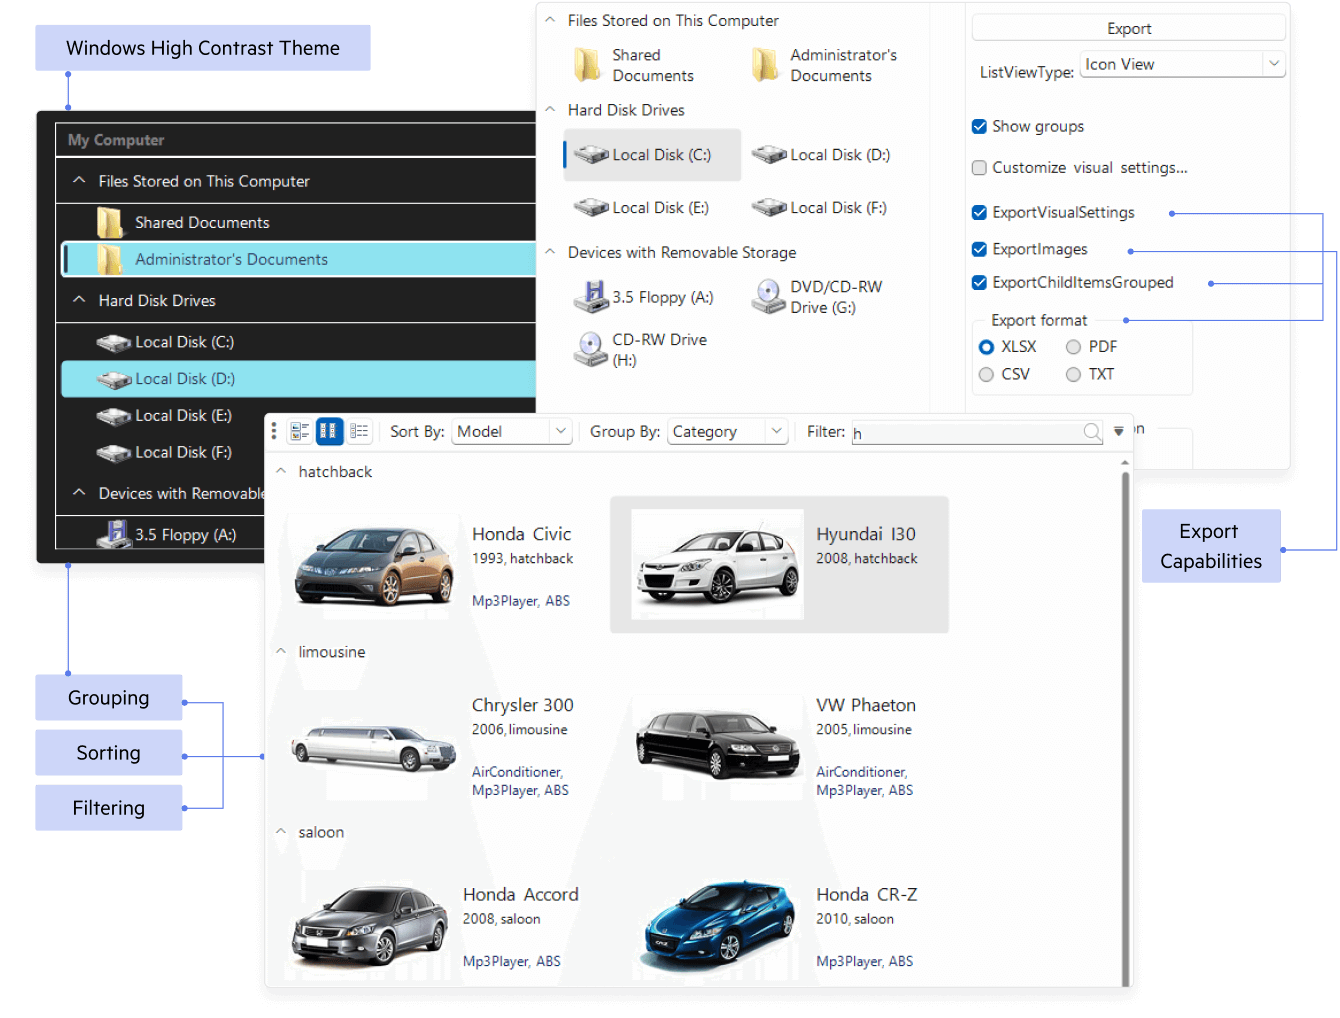Click the Windows High Contrast Theme label
1340x1018 pixels.
point(202,47)
